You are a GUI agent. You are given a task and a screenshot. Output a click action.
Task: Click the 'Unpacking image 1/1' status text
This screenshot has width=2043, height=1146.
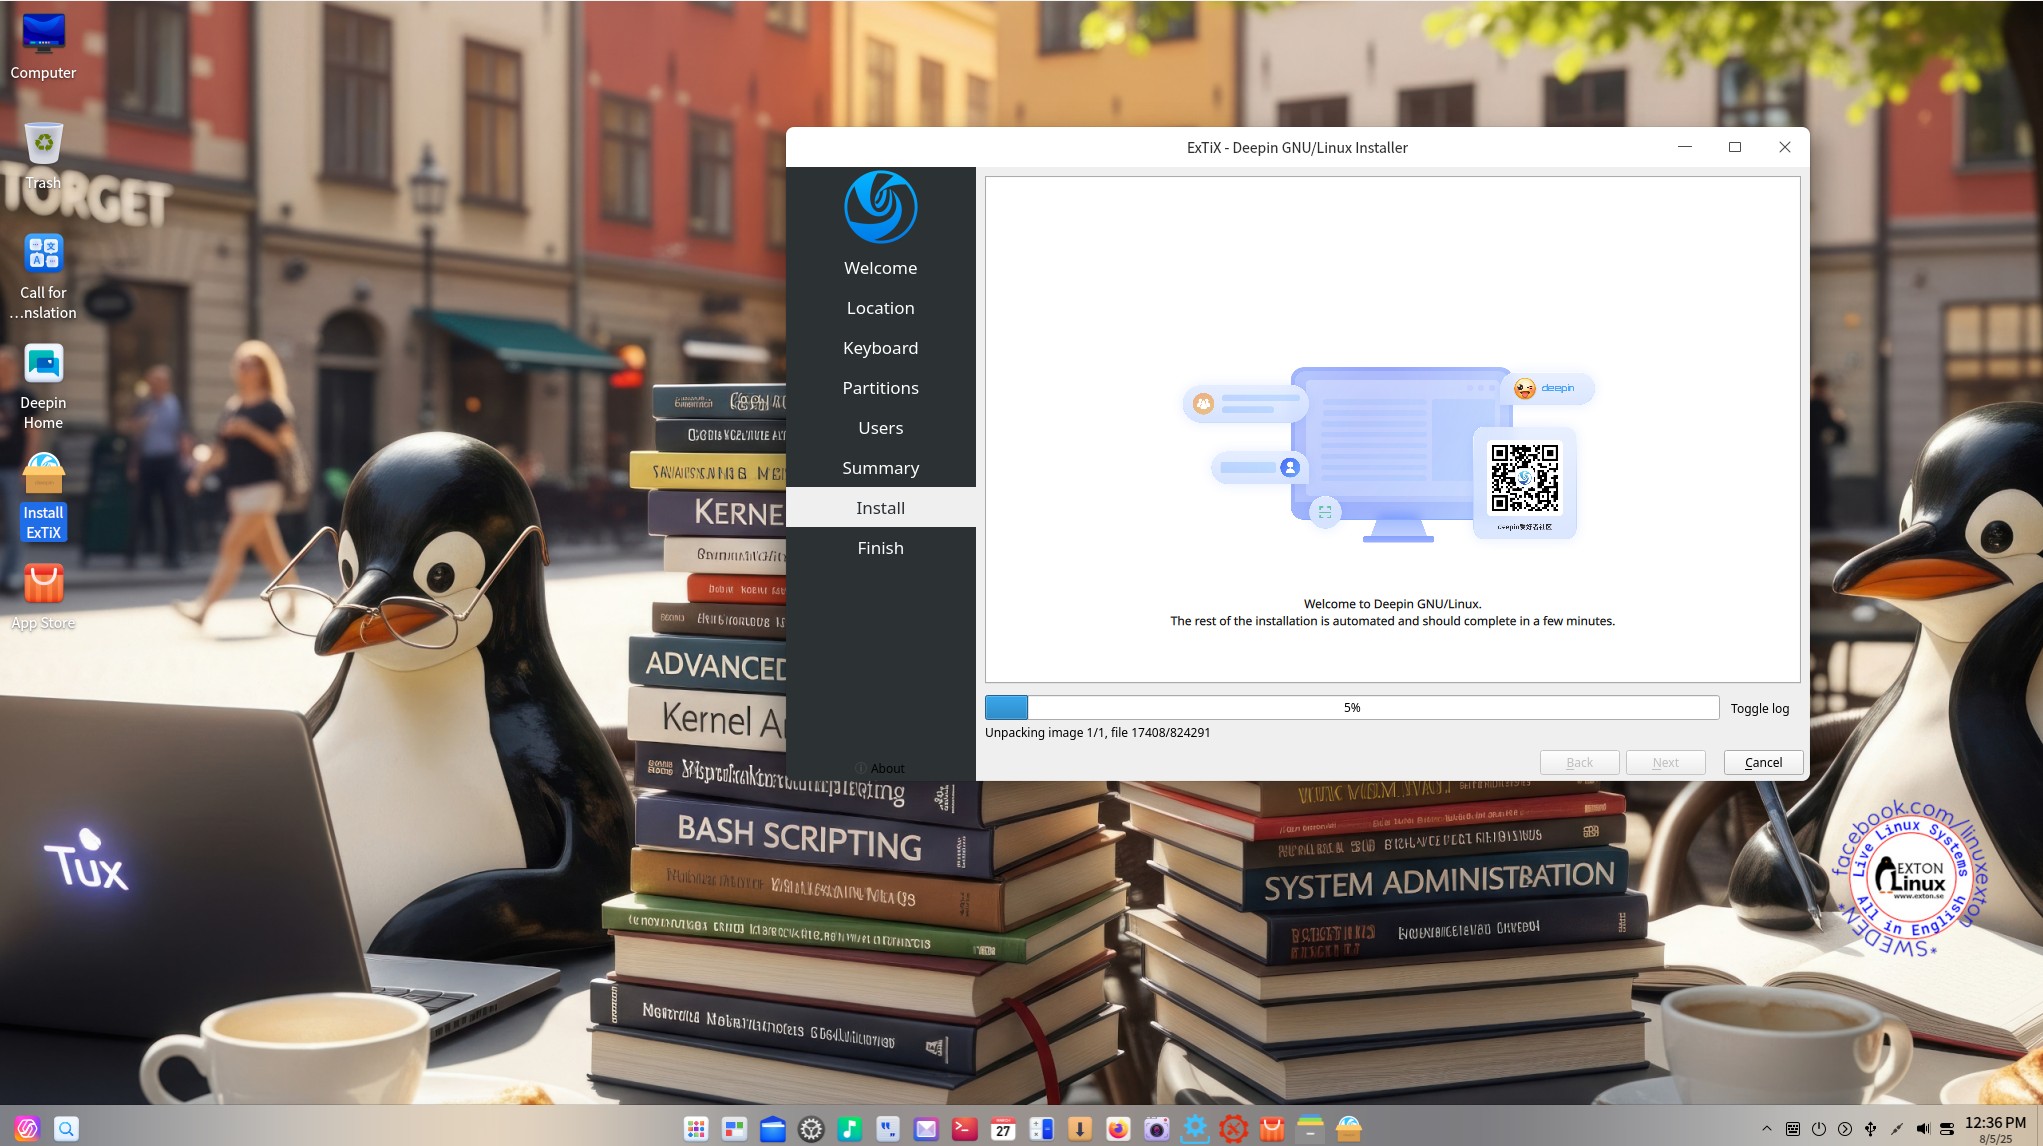1097,733
